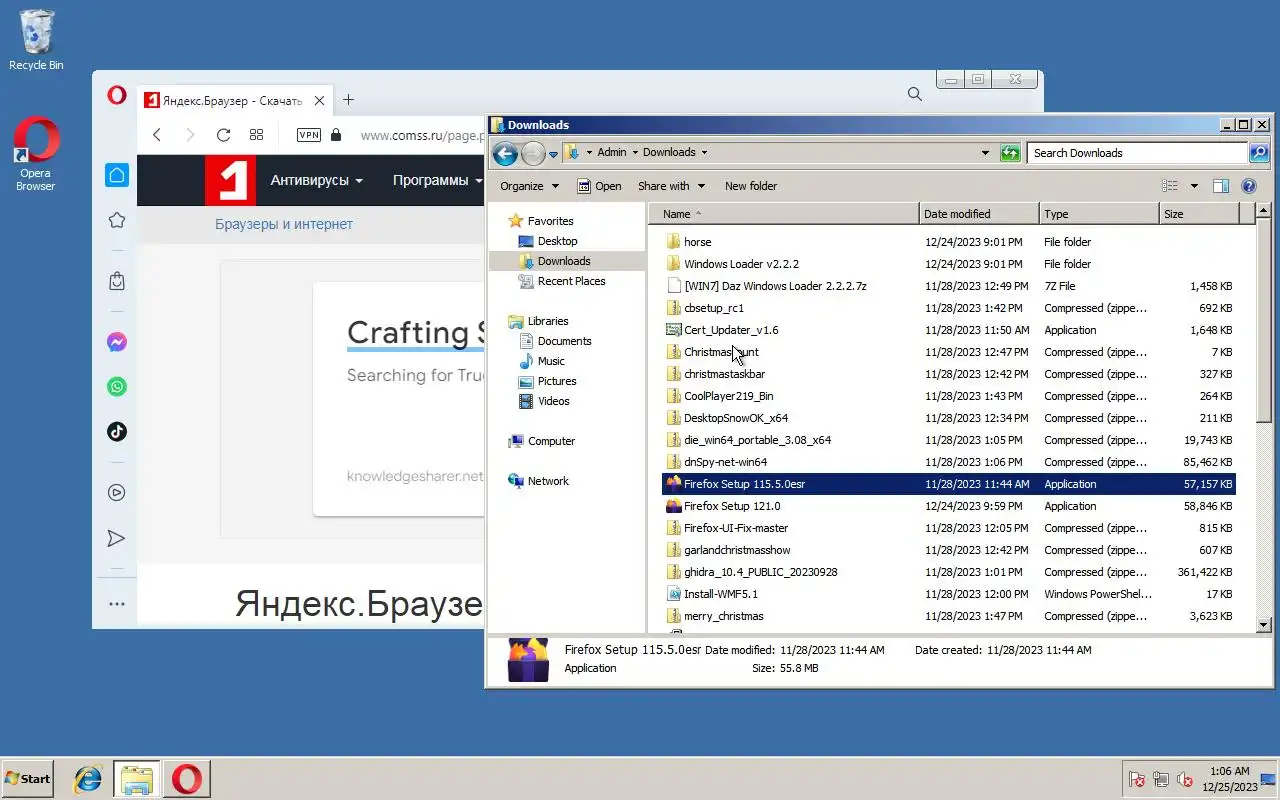Image resolution: width=1280 pixels, height=800 pixels.
Task: Select Opera Browser desktop shortcut
Action: pyautogui.click(x=36, y=154)
